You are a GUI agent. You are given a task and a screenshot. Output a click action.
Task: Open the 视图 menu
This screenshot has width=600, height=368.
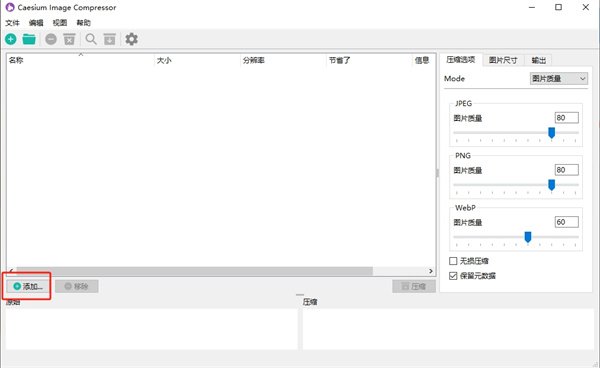pos(60,23)
